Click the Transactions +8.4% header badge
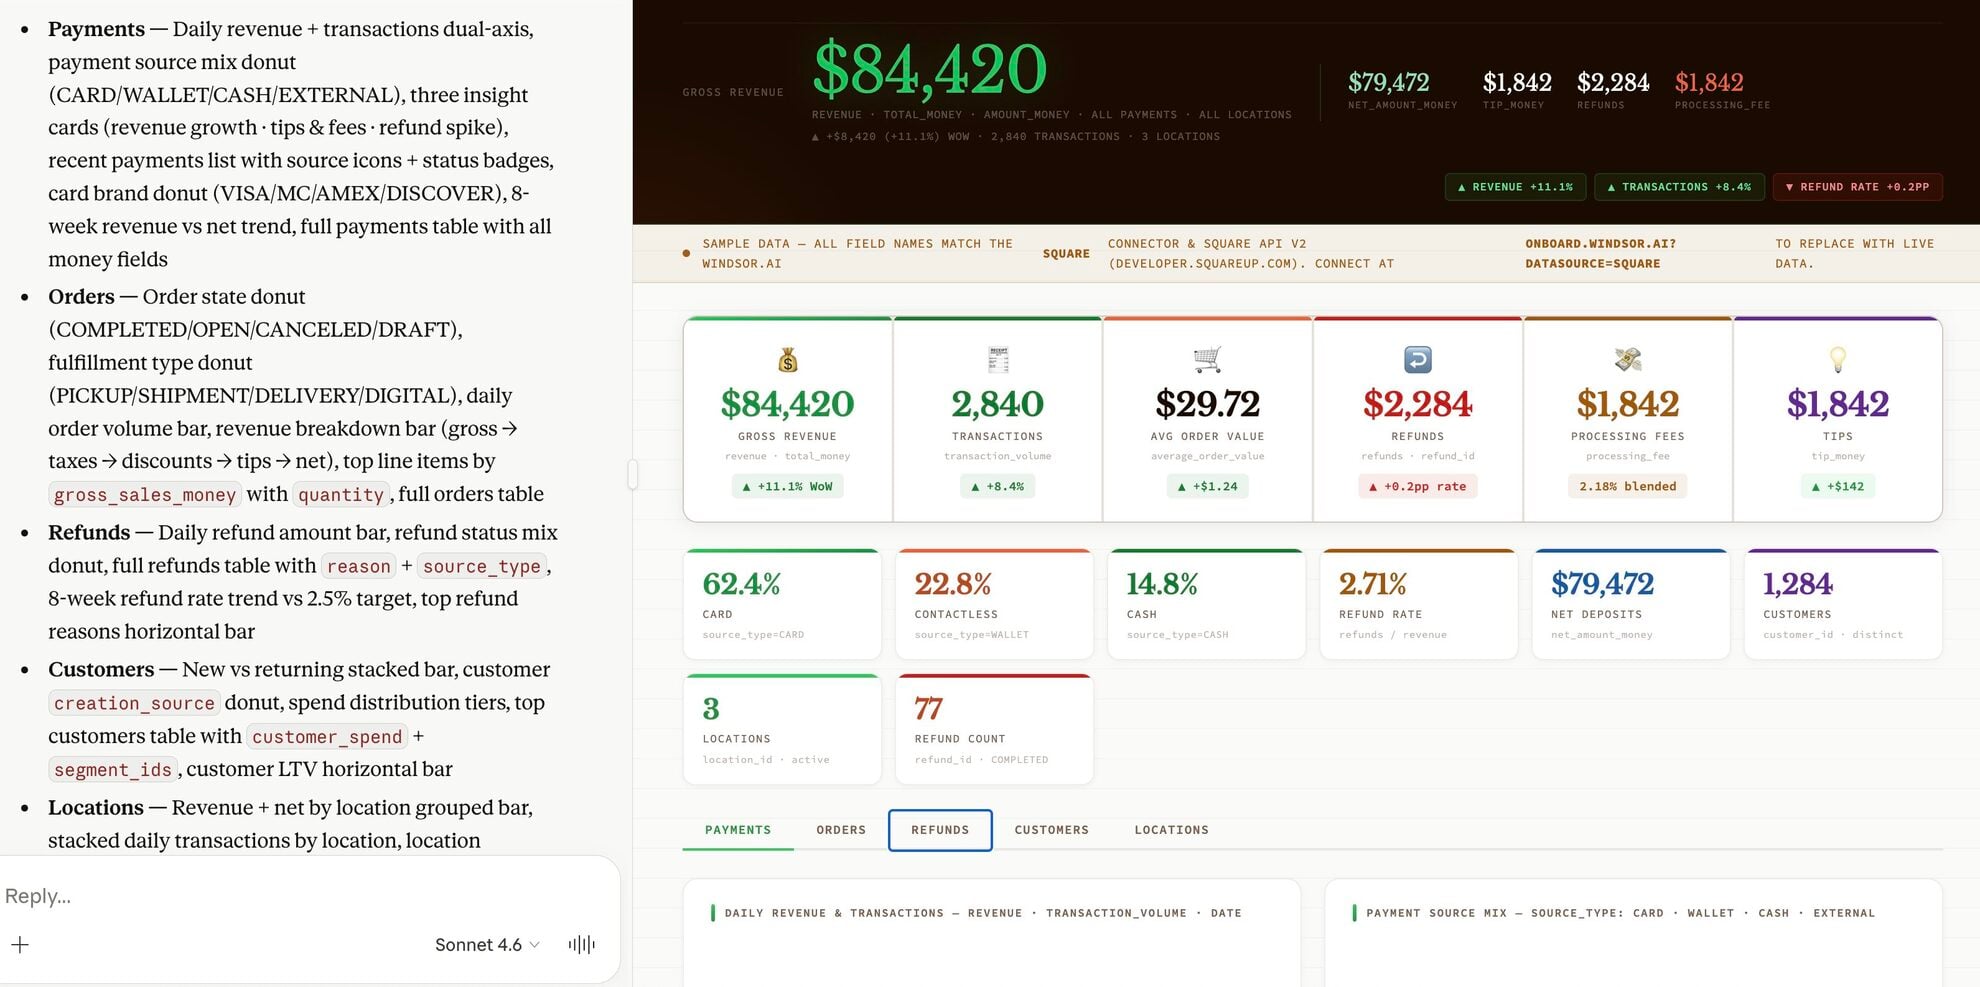 (1679, 187)
